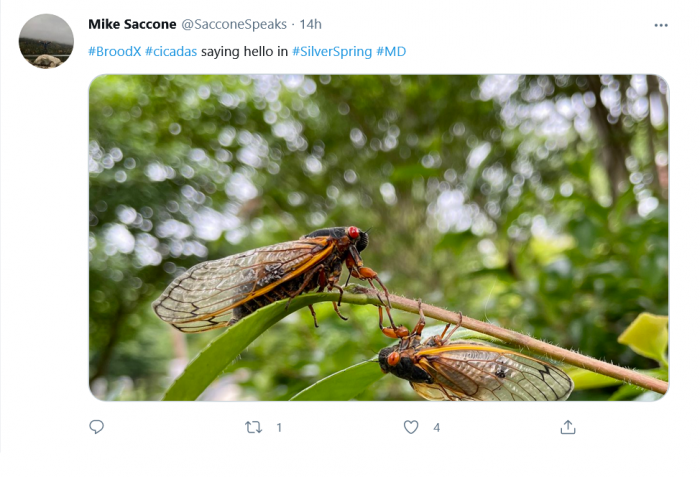700x477 pixels.
Task: Click the Mike Saccone display name
Action: (x=132, y=24)
